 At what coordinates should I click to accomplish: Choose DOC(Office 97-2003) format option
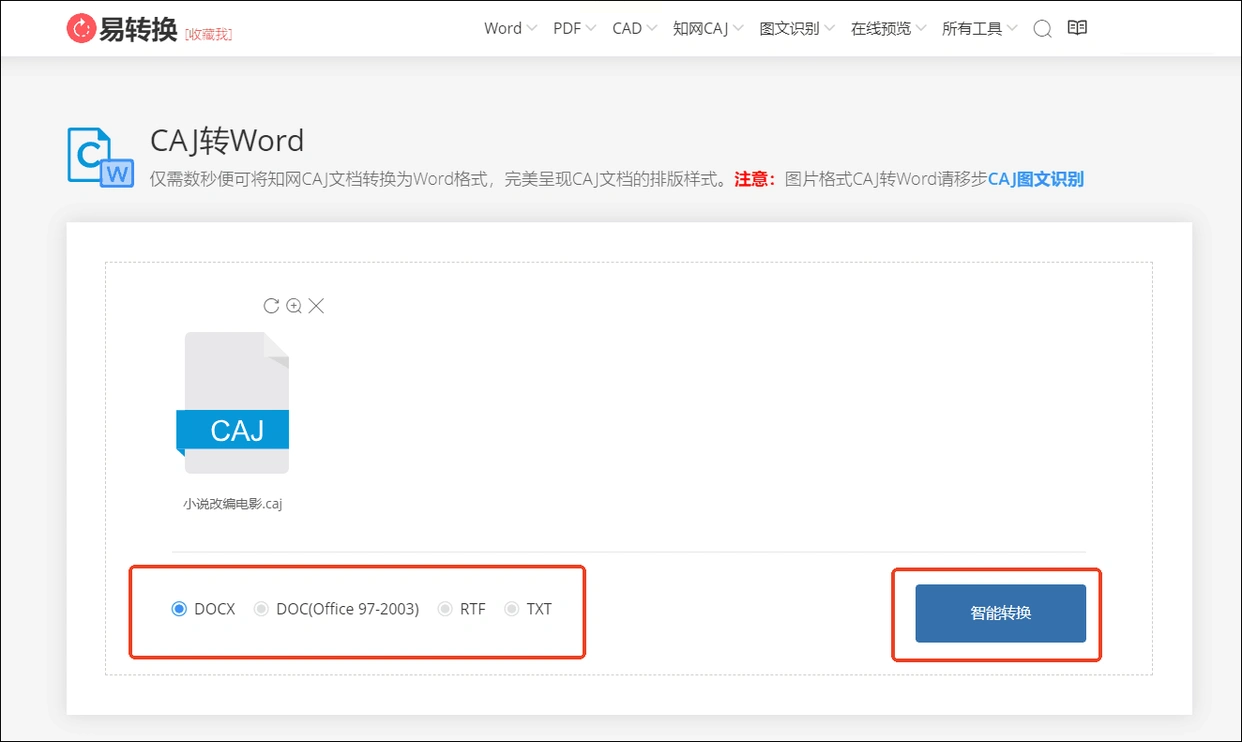pyautogui.click(x=336, y=609)
